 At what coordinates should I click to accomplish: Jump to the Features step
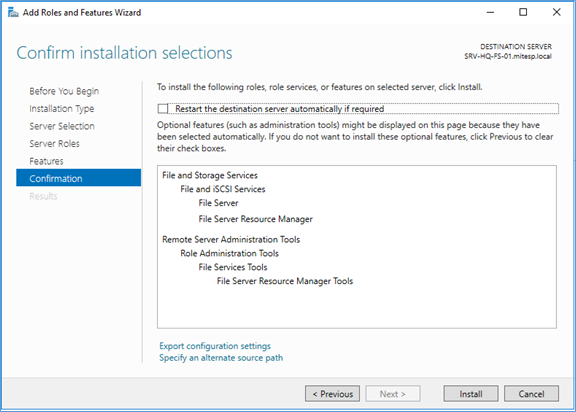[x=46, y=161]
